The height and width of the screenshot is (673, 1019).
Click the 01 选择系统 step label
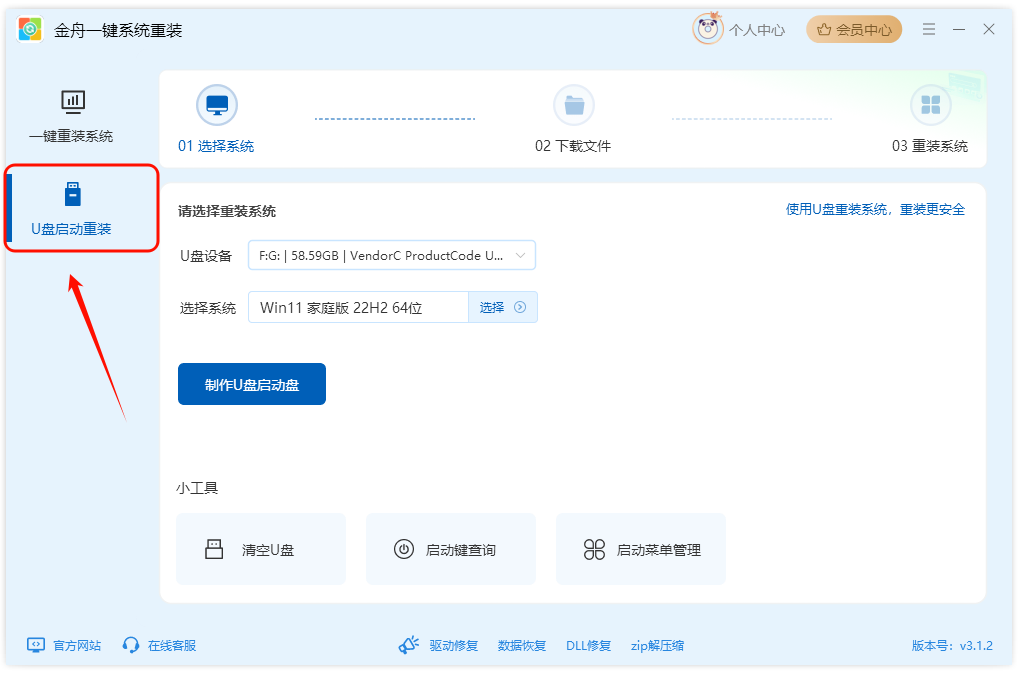tap(216, 146)
